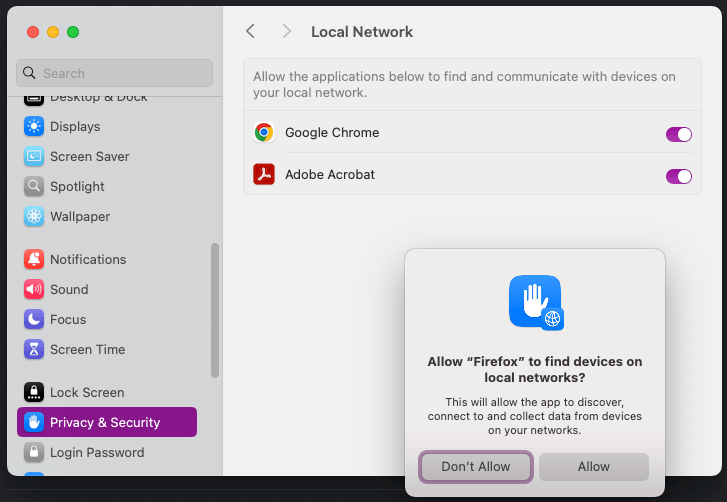
Task: Select the Spotlight magnifier icon
Action: [x=34, y=187]
